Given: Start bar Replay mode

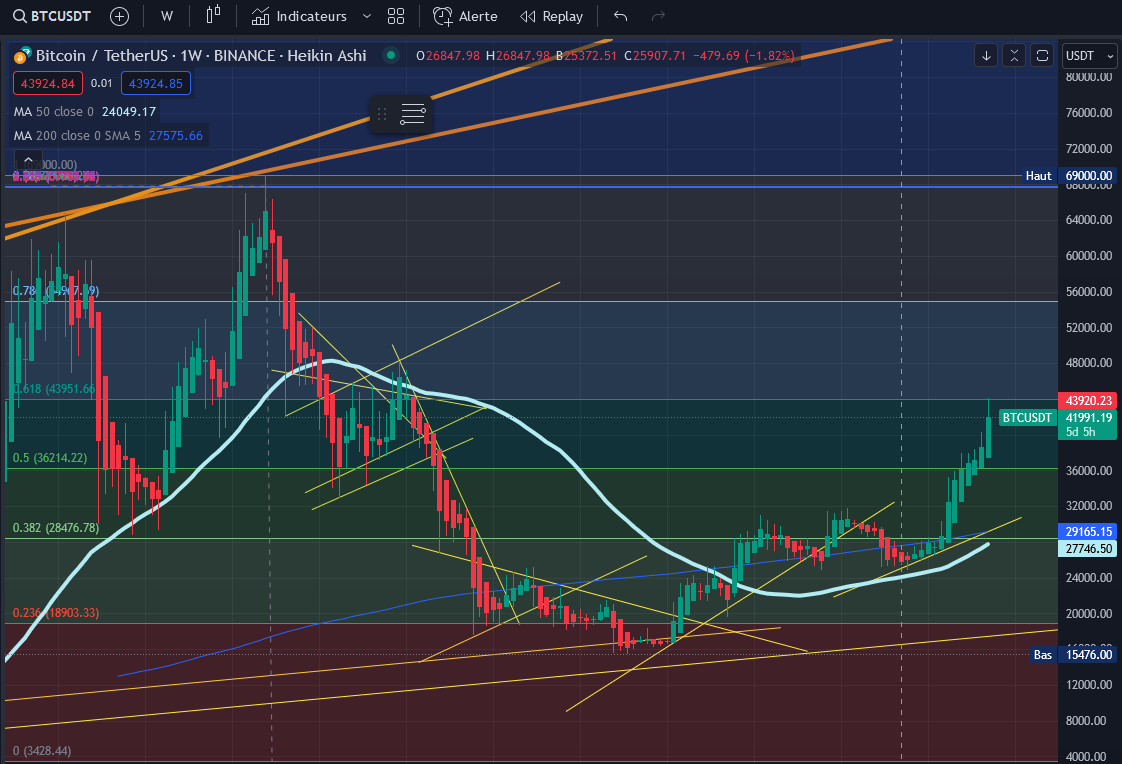Looking at the screenshot, I should [x=551, y=16].
